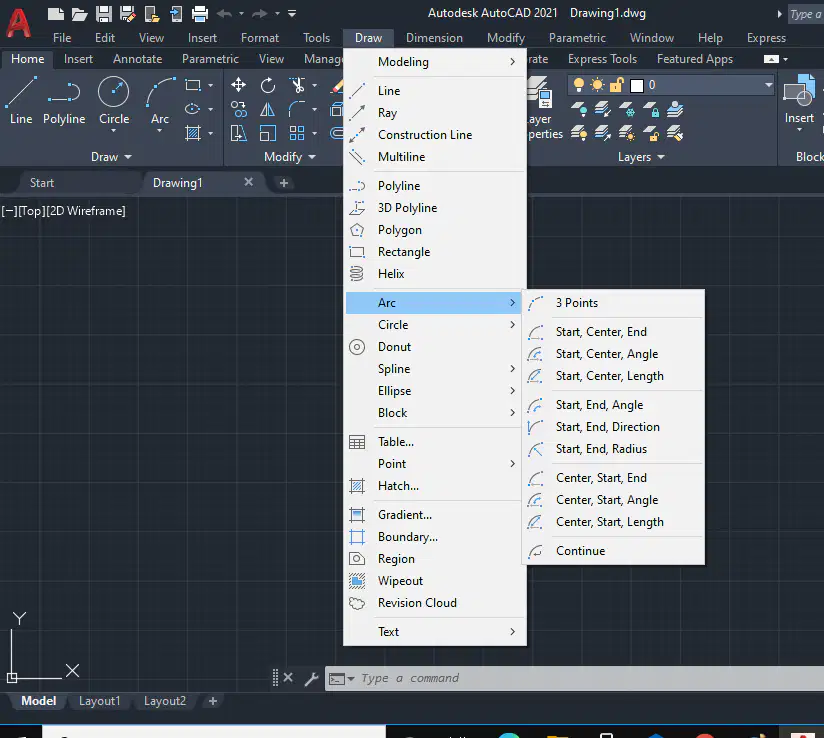Add a new layout tab
824x738 pixels.
tap(212, 701)
